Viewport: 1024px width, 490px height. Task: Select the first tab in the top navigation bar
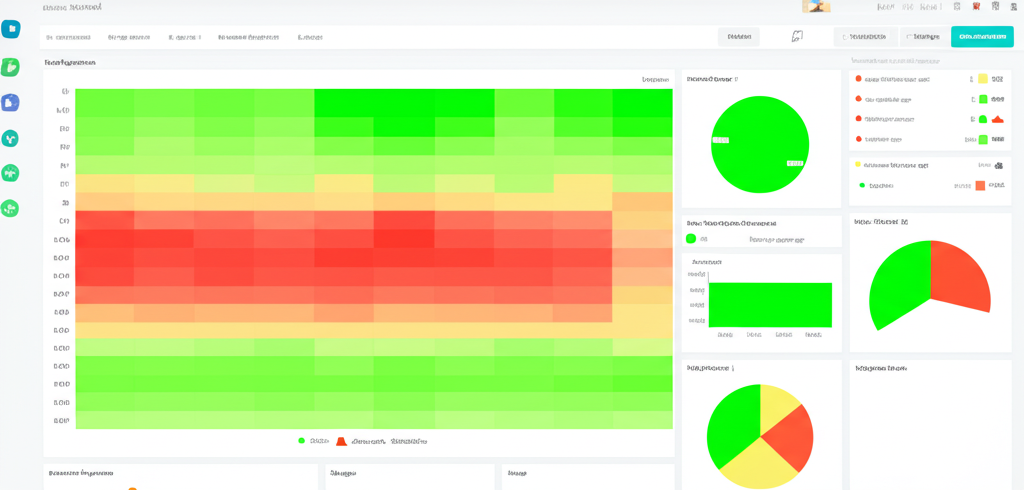[x=68, y=37]
